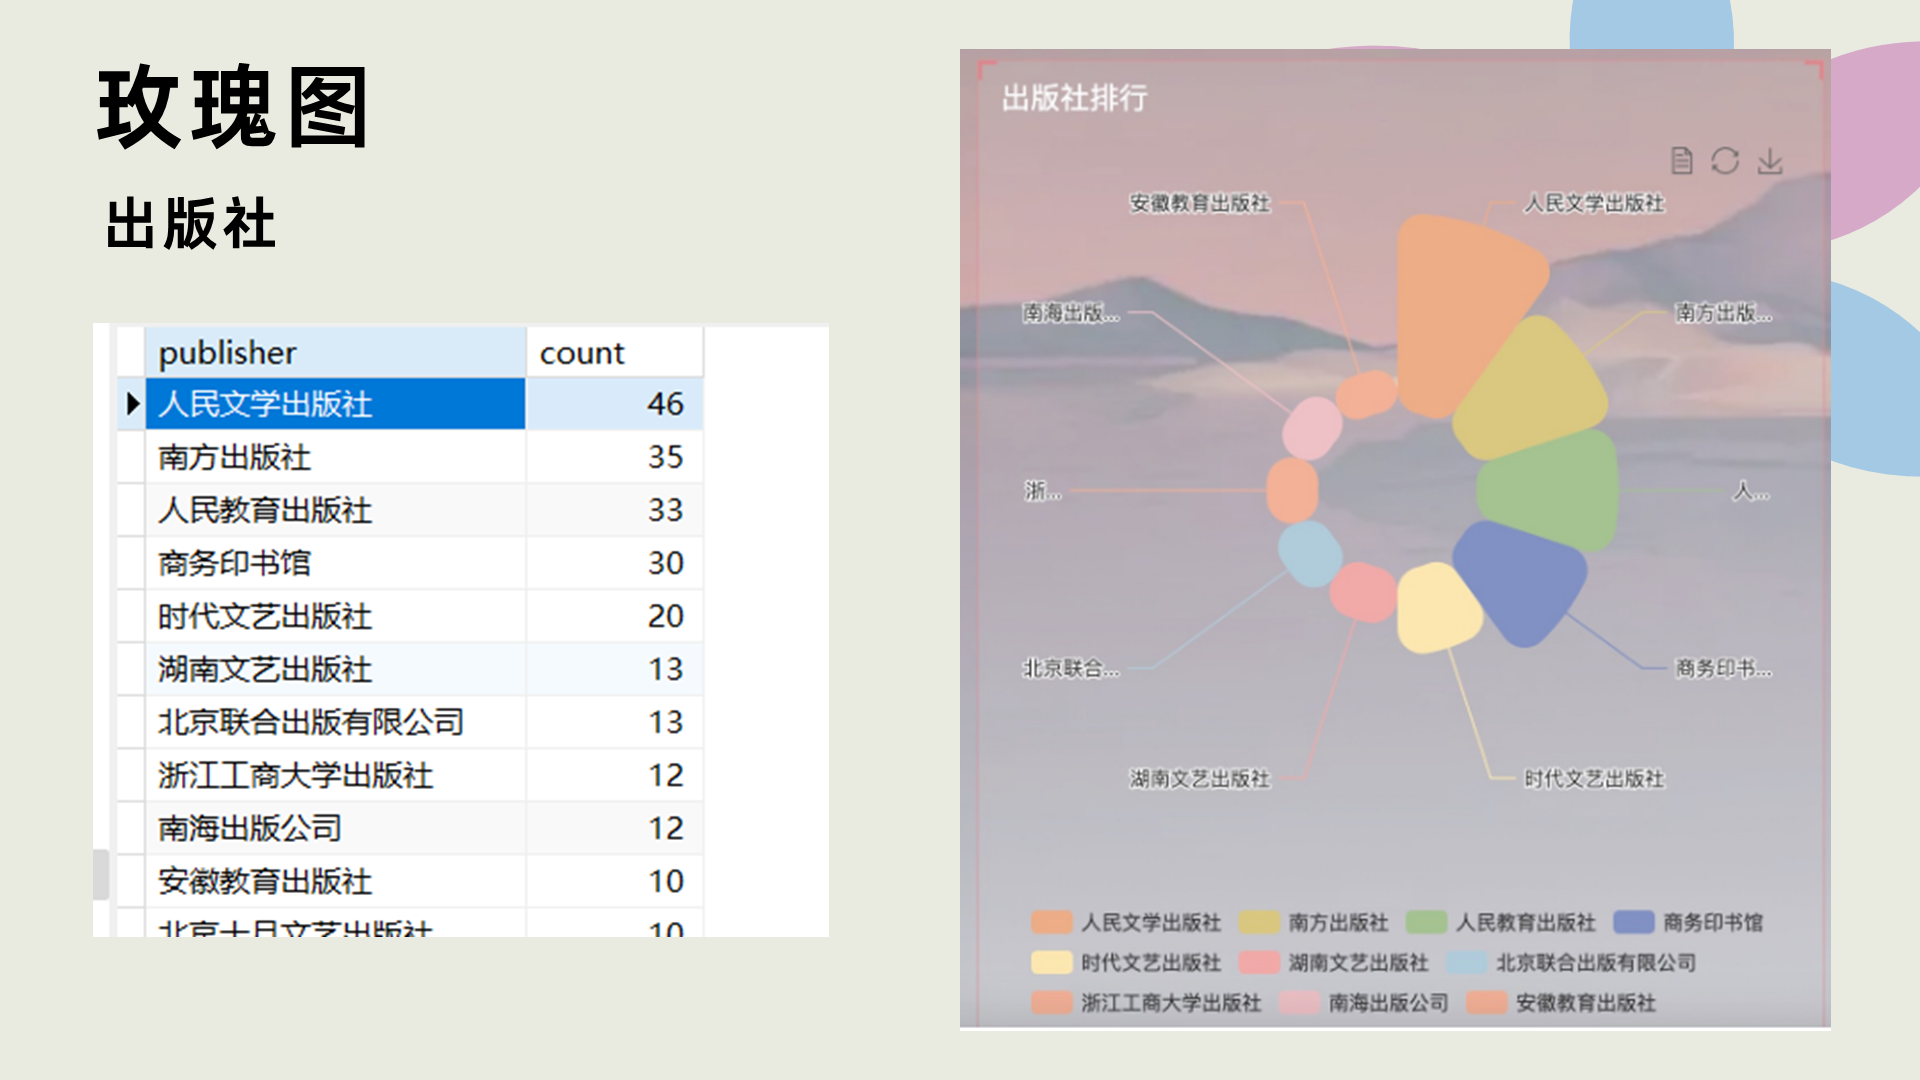Click the light blue 北京联合 petal
1920x1080 pixels.
click(1309, 553)
